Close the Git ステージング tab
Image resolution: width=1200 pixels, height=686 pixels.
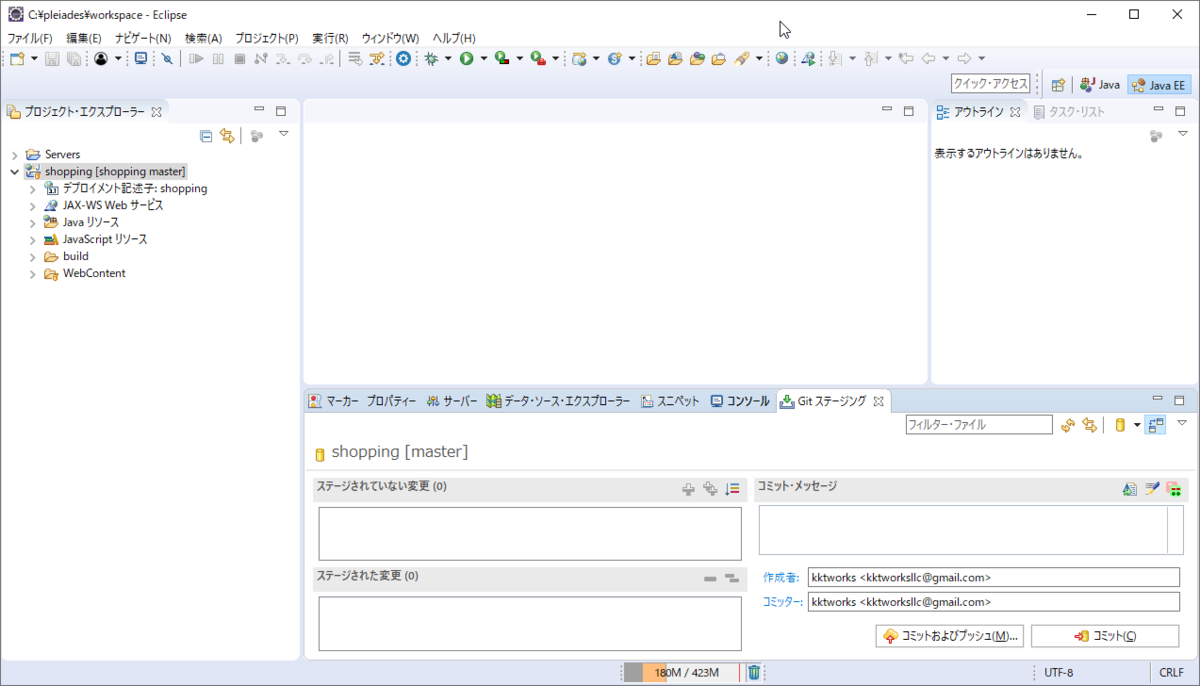879,401
